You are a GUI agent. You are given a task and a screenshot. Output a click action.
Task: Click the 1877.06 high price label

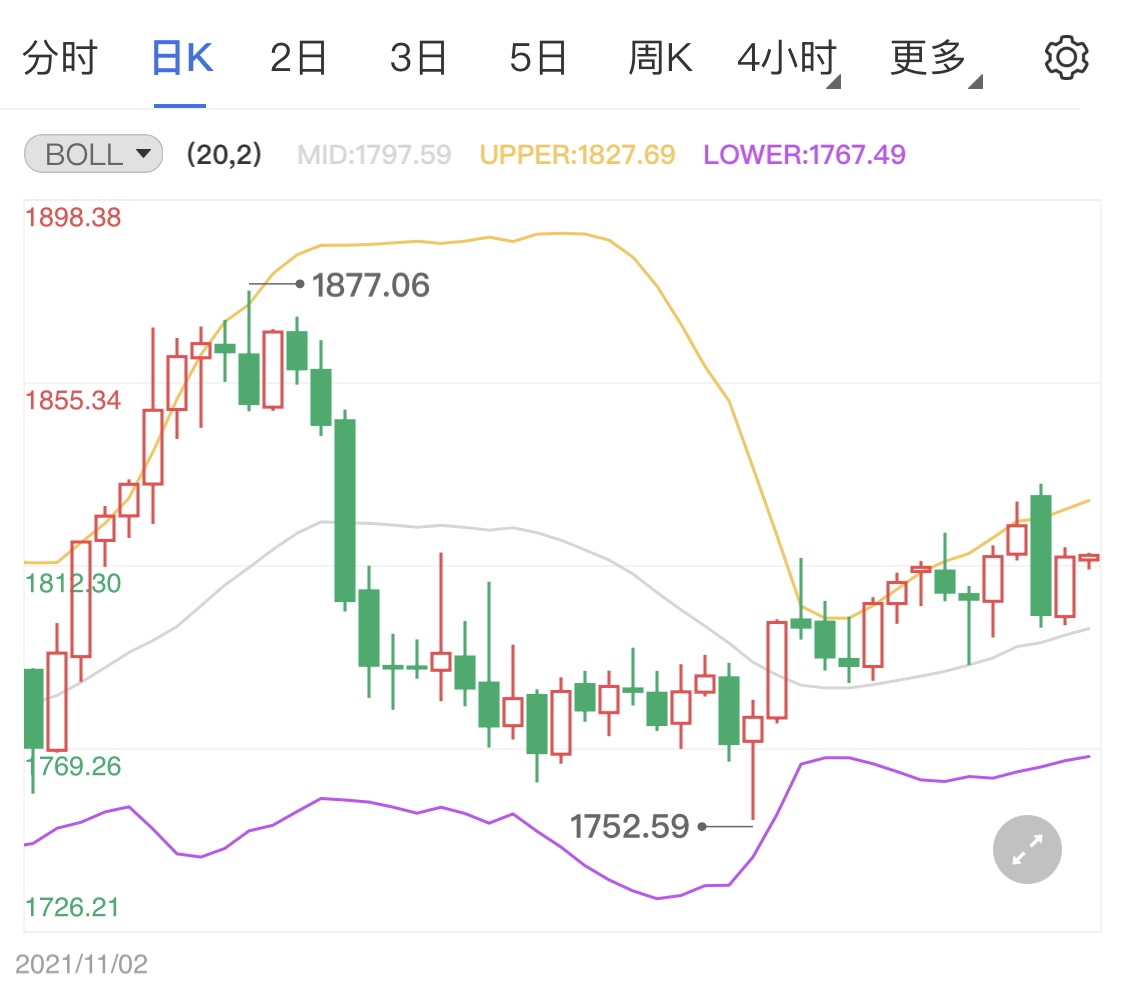(371, 285)
